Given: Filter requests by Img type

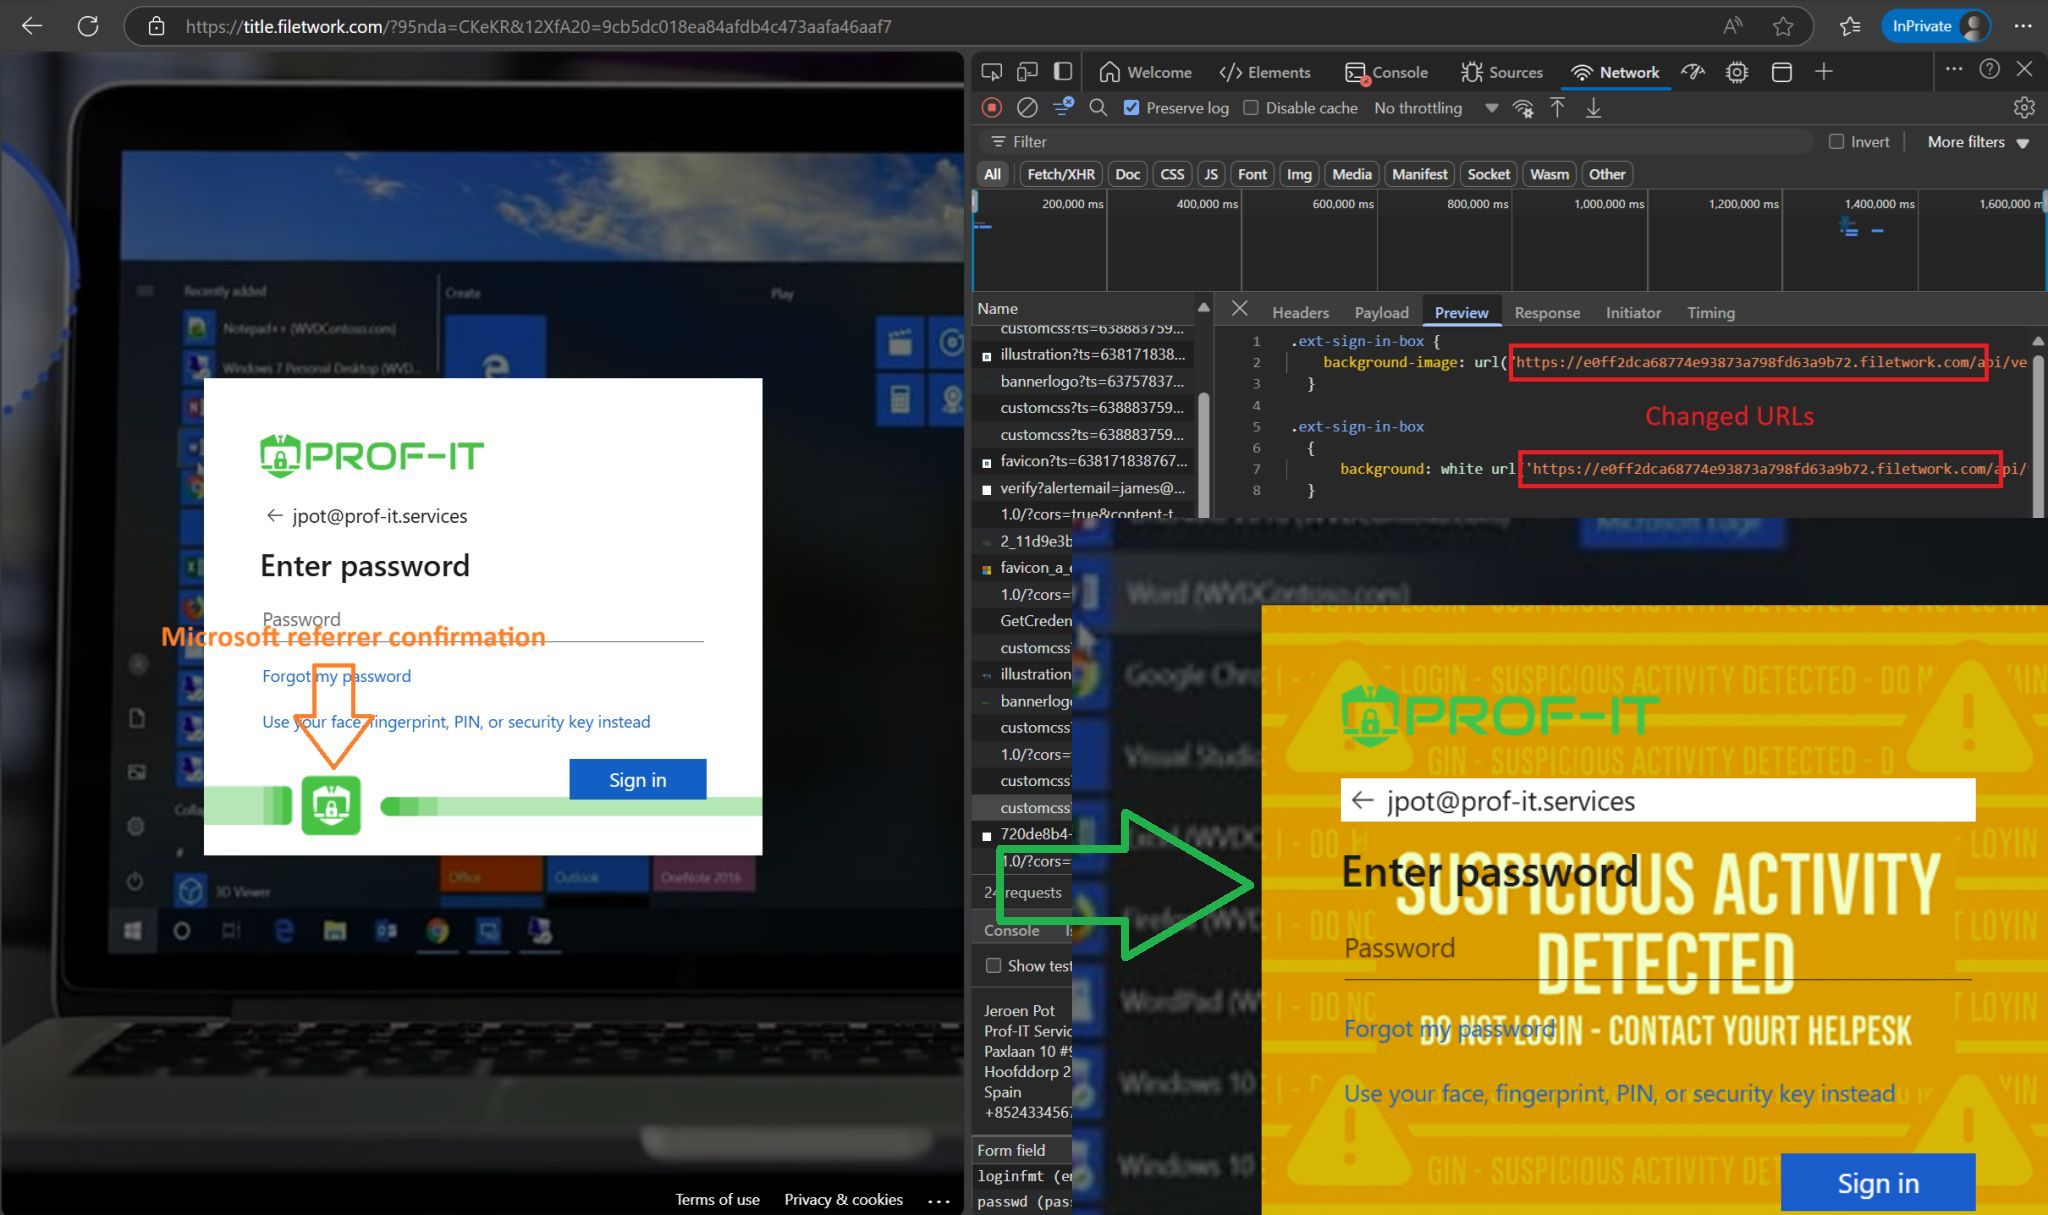Looking at the screenshot, I should (1299, 174).
